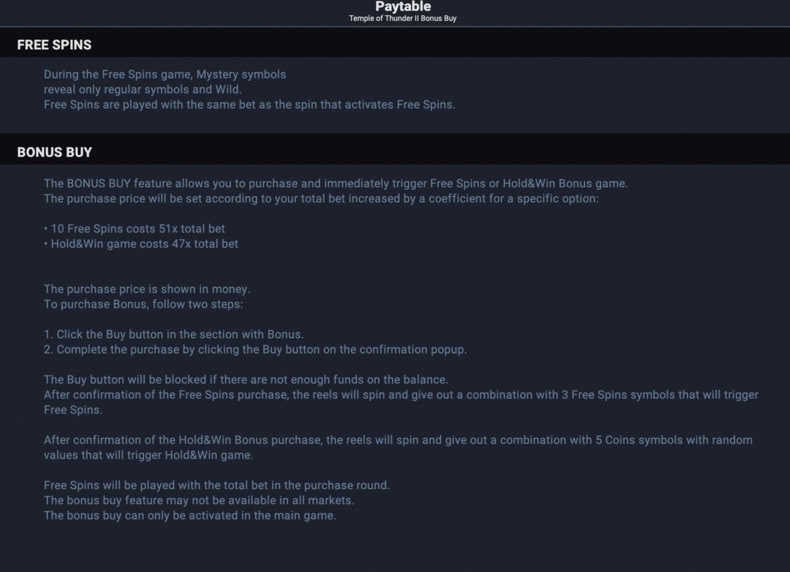Click the 'reveal only regular symbols and Wild' line
The width and height of the screenshot is (790, 572).
pos(143,90)
